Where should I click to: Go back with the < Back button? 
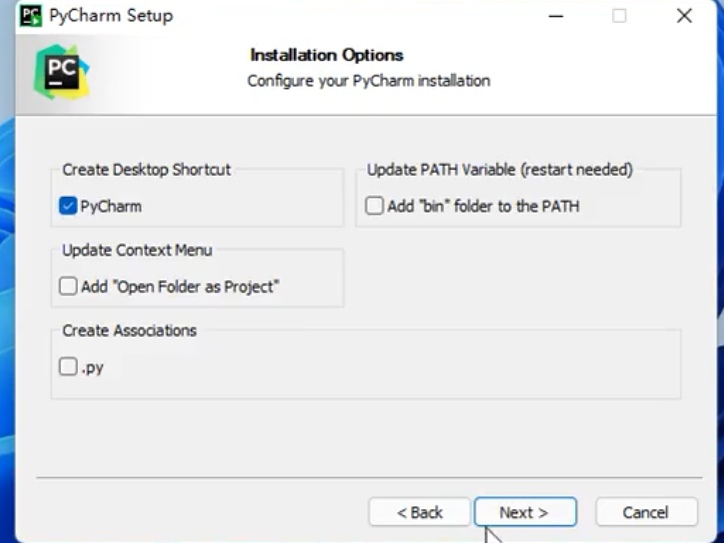coord(419,512)
